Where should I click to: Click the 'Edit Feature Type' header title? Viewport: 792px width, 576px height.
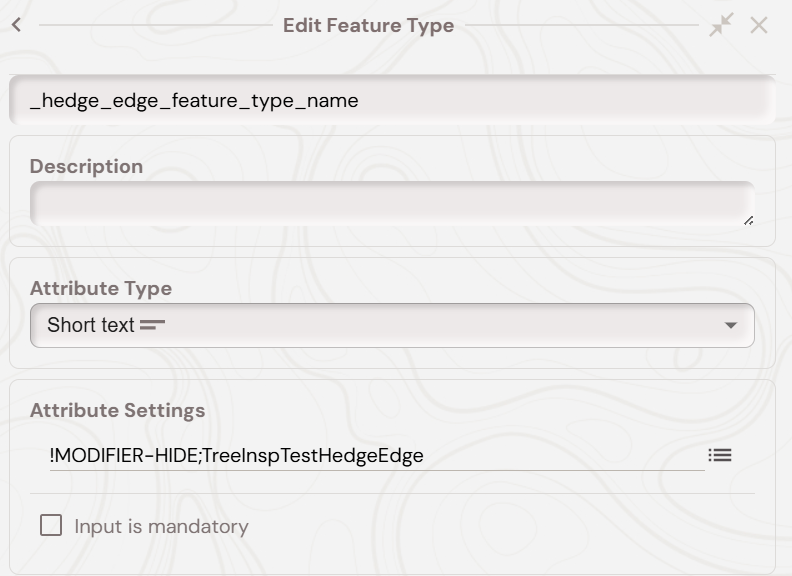pyautogui.click(x=368, y=25)
